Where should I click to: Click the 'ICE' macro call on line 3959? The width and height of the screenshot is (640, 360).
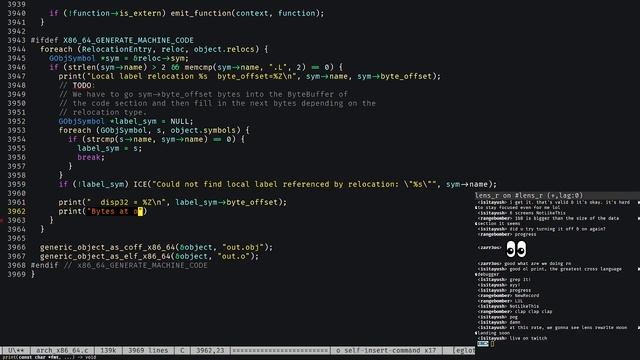click(140, 184)
